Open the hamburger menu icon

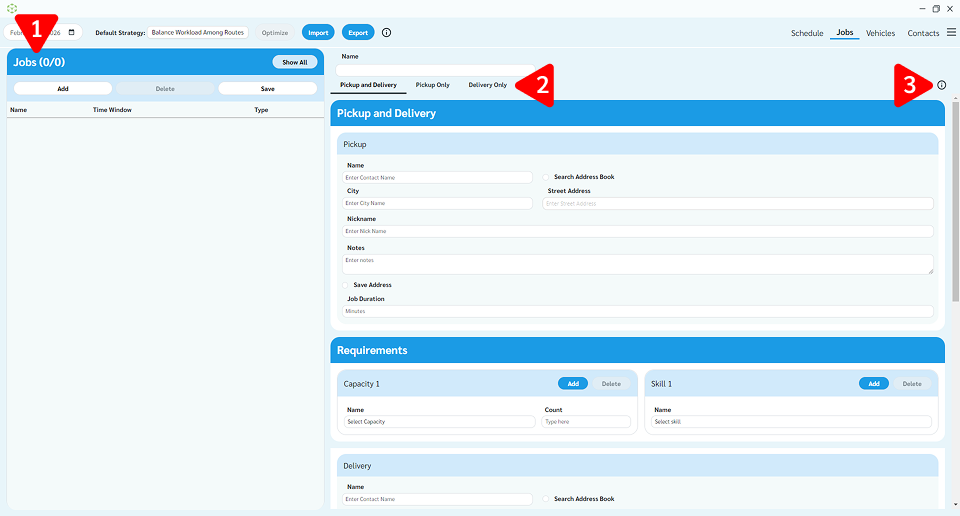click(x=951, y=33)
